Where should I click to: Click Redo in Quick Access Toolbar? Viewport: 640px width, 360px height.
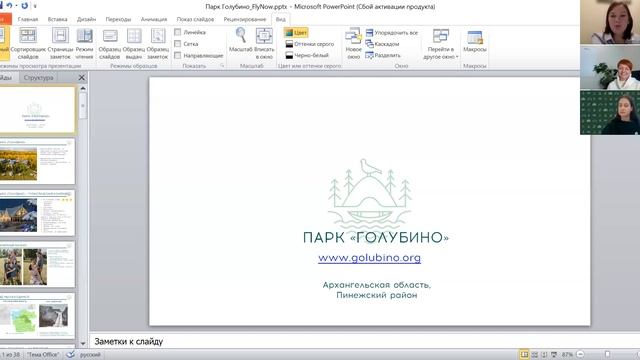[x=24, y=6]
